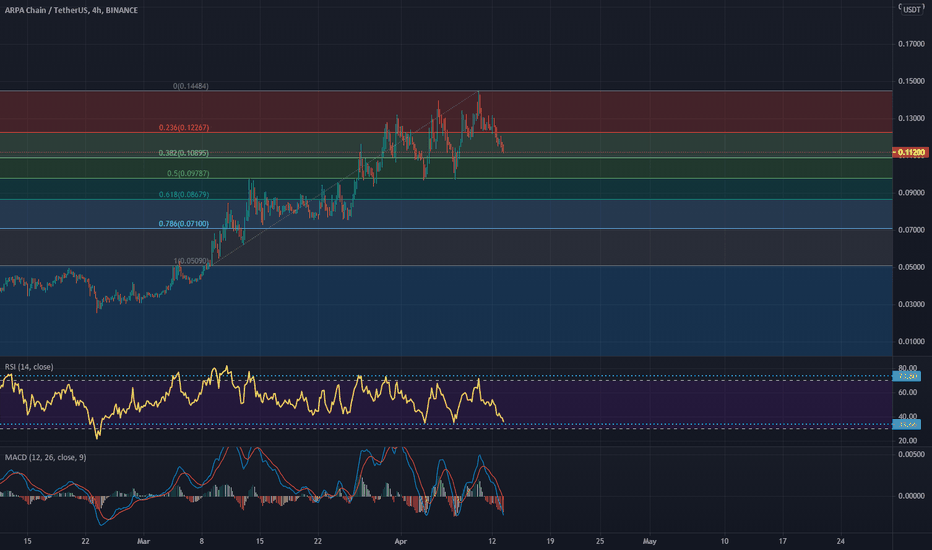The image size is (932, 550).
Task: Click the 24 date label after May
Action: click(x=840, y=541)
